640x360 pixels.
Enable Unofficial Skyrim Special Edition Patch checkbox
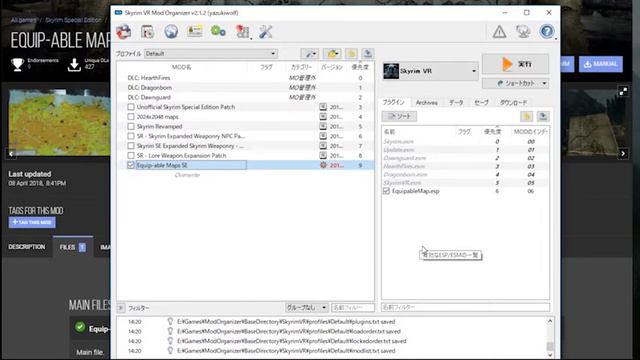click(x=131, y=107)
